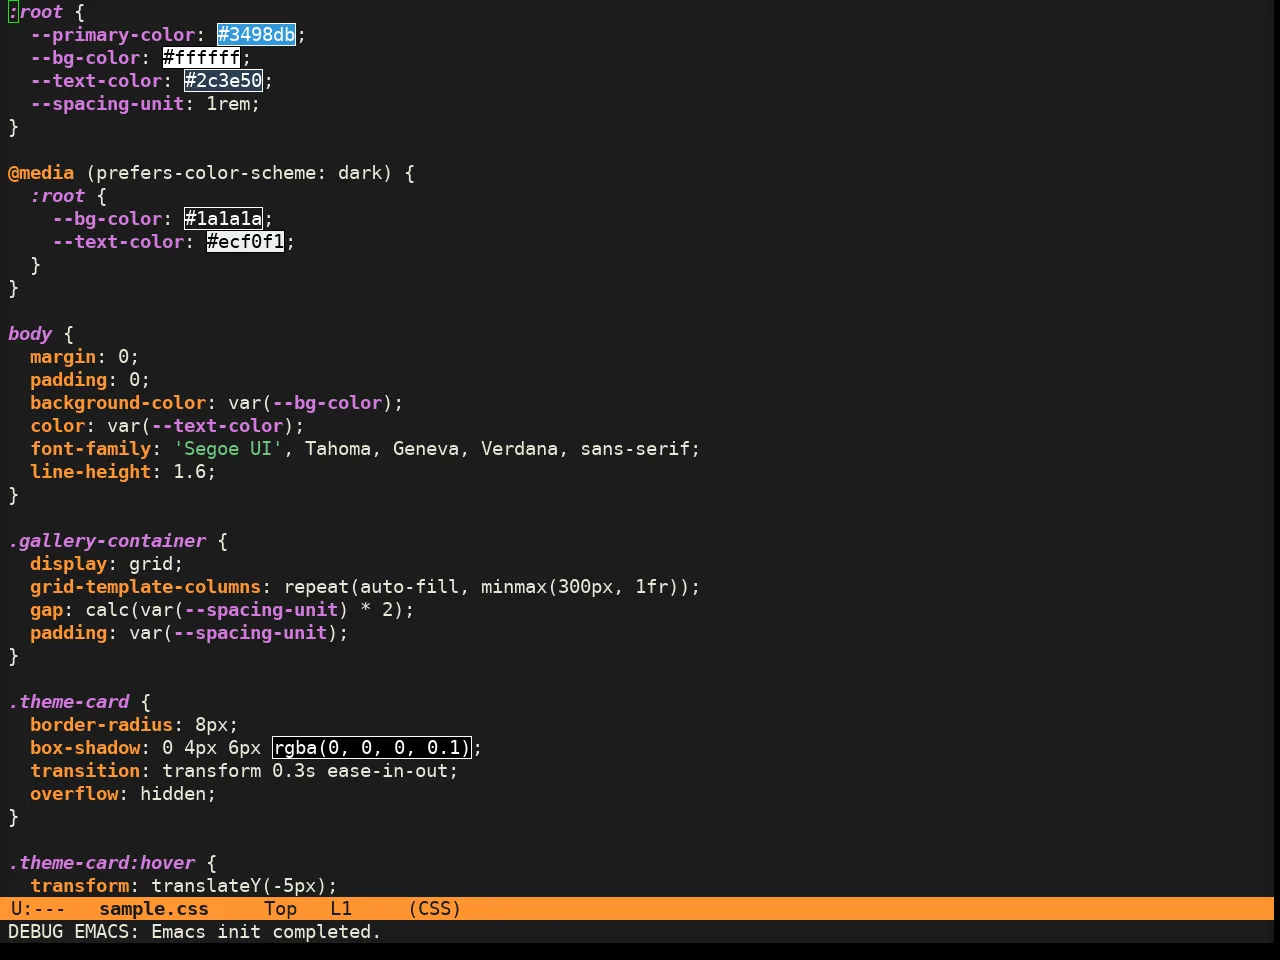Viewport: 1280px width, 960px height.
Task: Click the L1 line number indicator
Action: (x=341, y=909)
